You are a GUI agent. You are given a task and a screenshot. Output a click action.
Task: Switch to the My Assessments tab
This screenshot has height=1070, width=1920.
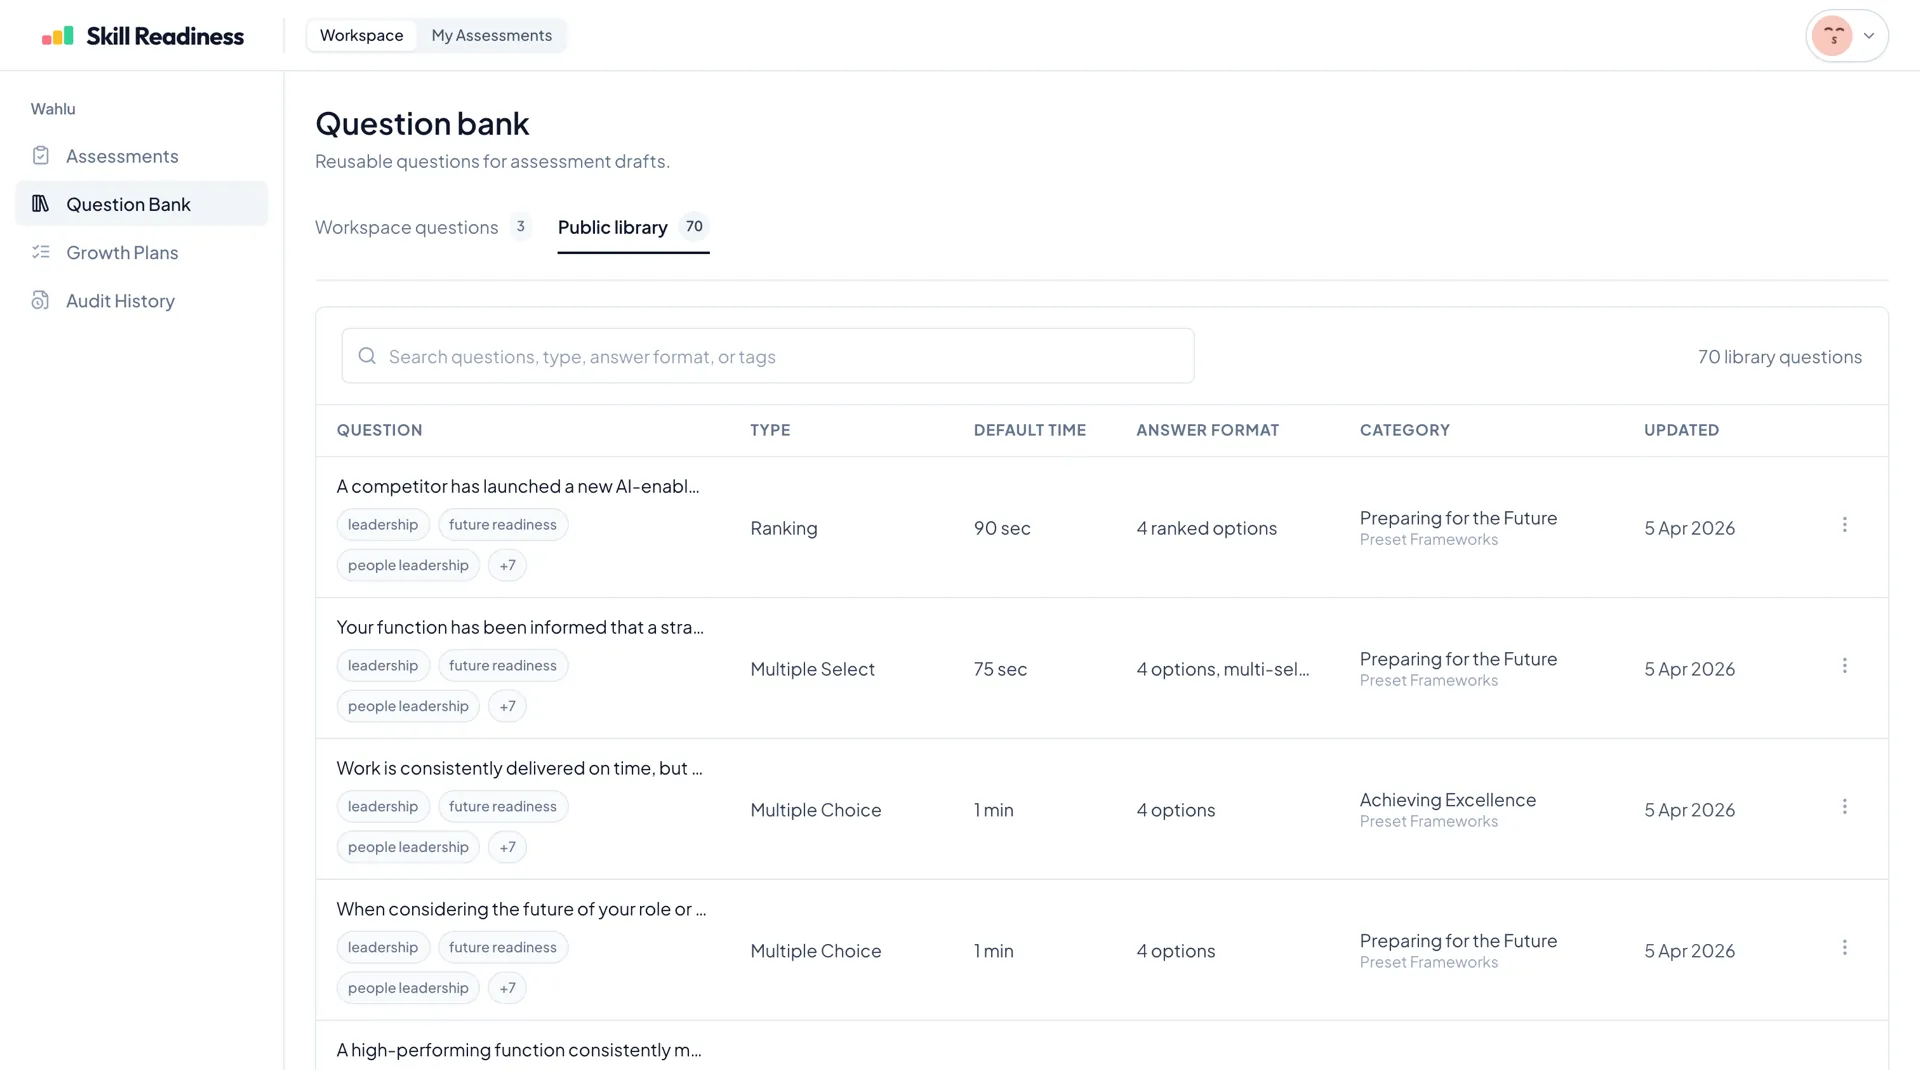[491, 35]
